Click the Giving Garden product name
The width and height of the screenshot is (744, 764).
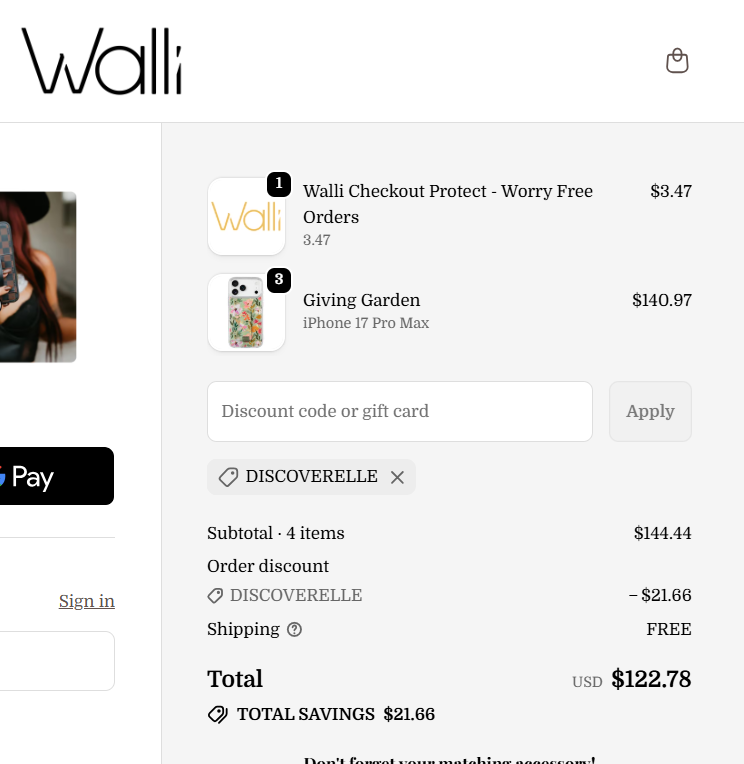tap(361, 300)
